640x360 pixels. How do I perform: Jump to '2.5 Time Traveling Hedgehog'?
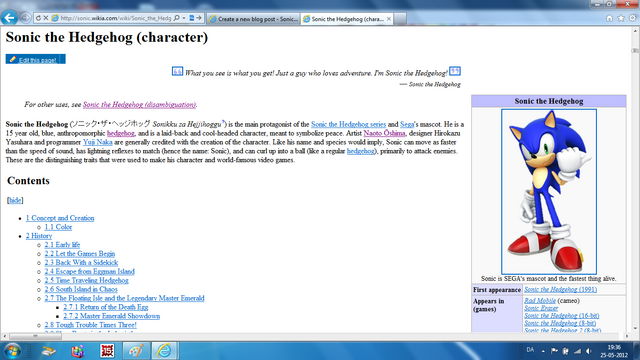(87, 280)
